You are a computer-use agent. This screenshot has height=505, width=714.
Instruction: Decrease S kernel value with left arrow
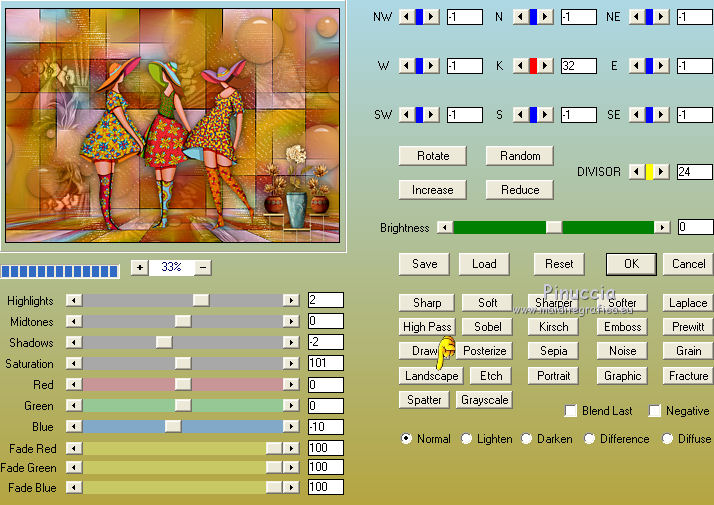click(x=520, y=114)
